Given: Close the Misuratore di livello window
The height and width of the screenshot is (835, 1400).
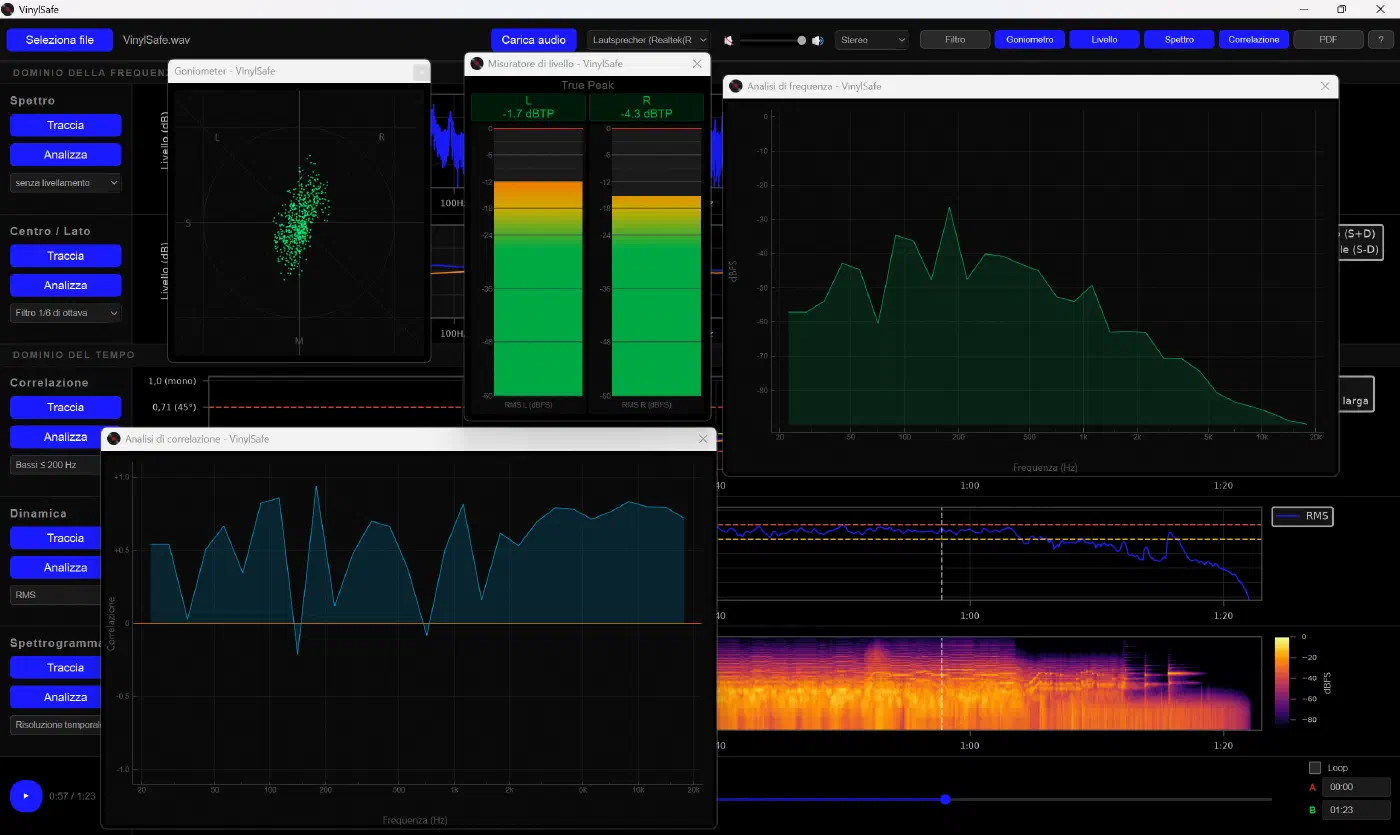Looking at the screenshot, I should tap(697, 64).
